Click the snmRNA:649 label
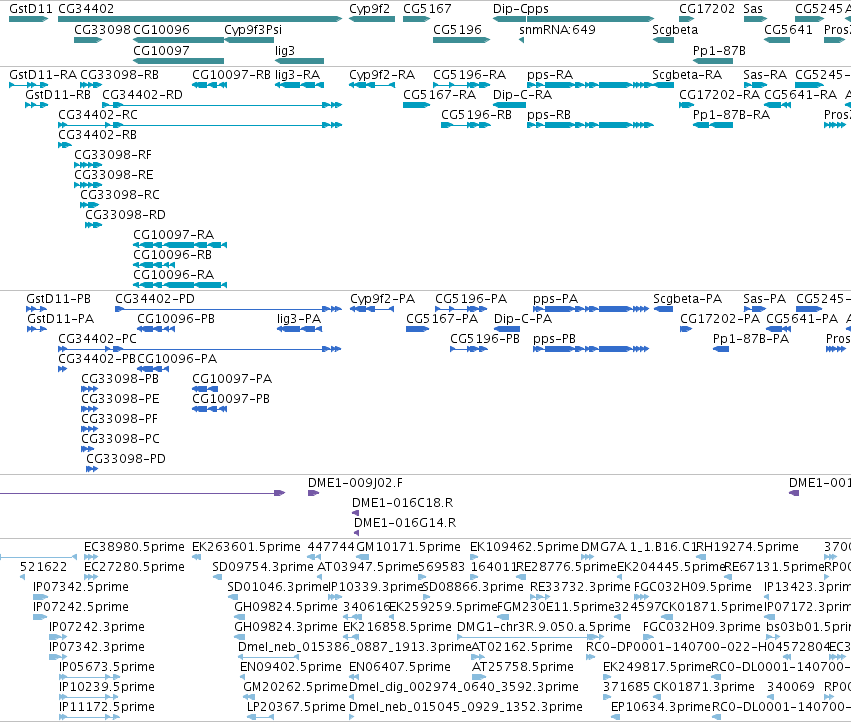Image resolution: width=851 pixels, height=722 pixels. [557, 29]
